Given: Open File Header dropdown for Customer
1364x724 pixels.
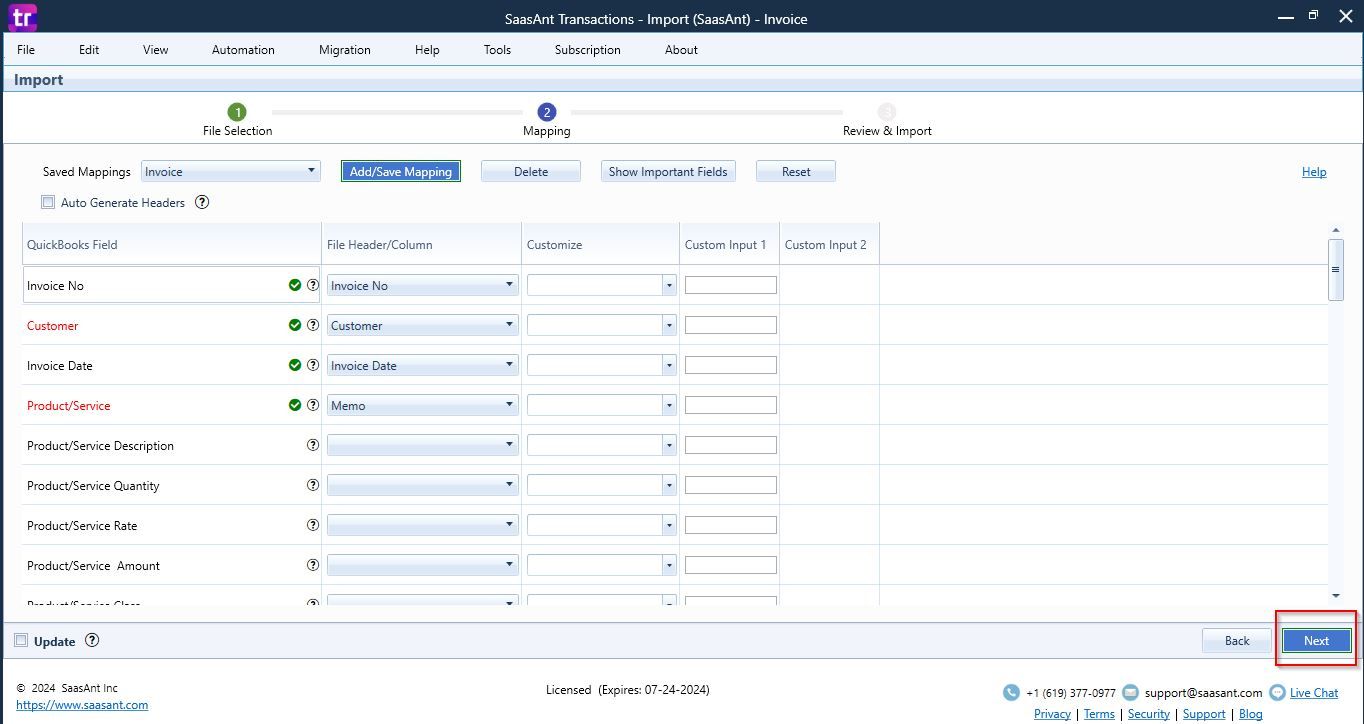Looking at the screenshot, I should coord(422,325).
